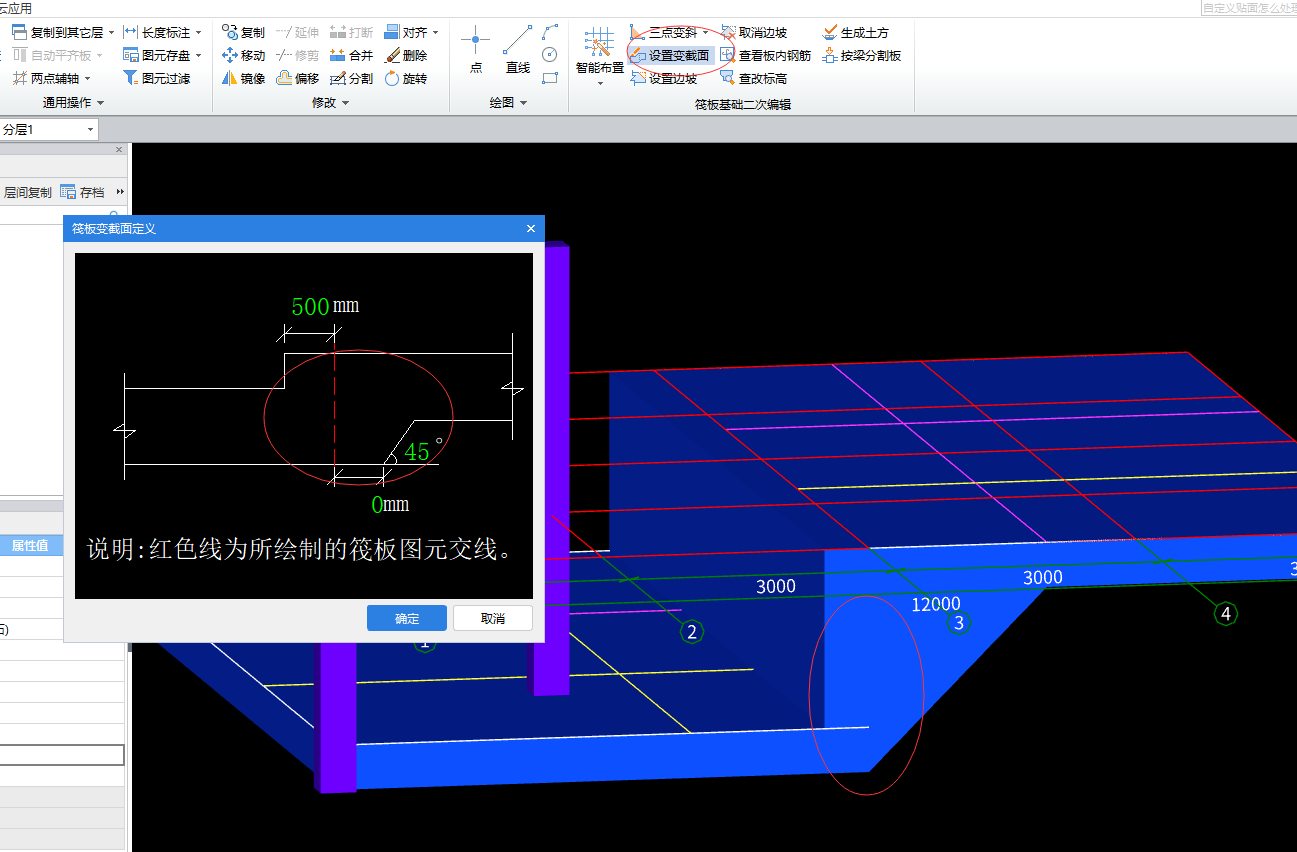Image resolution: width=1297 pixels, height=852 pixels.
Task: Click 复制到其它层 (copy to other layer) tool
Action: [x=57, y=33]
